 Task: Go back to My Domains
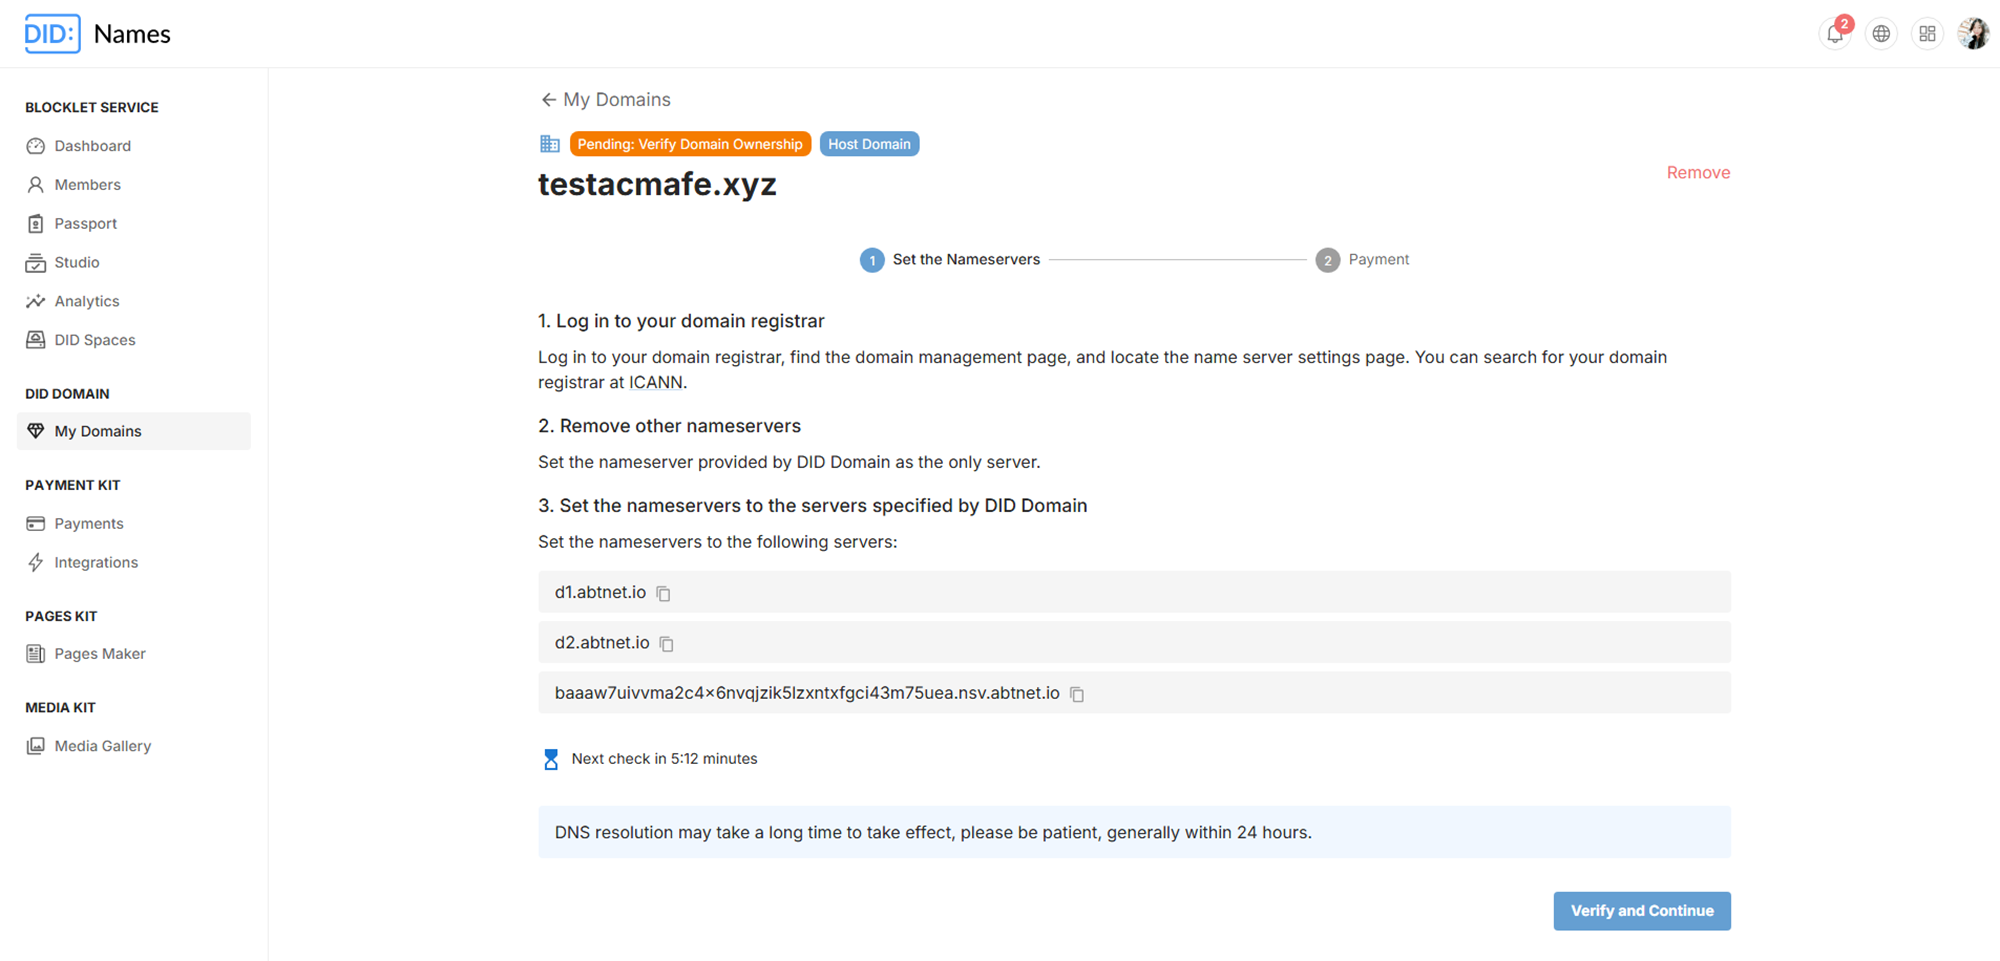pos(605,99)
